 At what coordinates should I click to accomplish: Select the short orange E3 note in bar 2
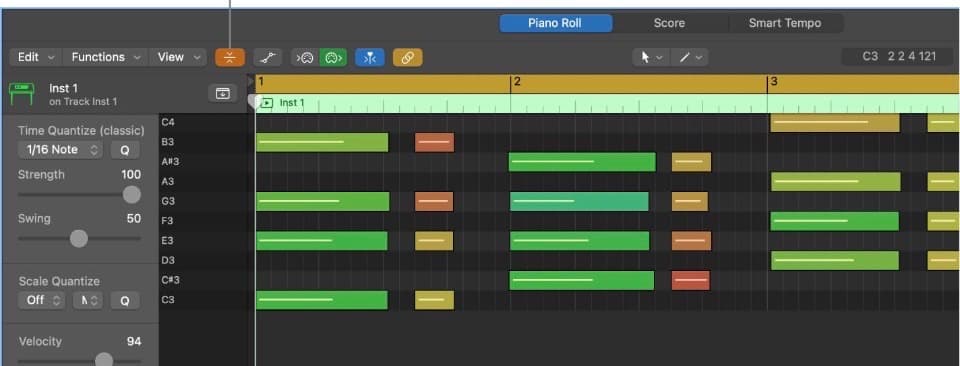[x=691, y=241]
